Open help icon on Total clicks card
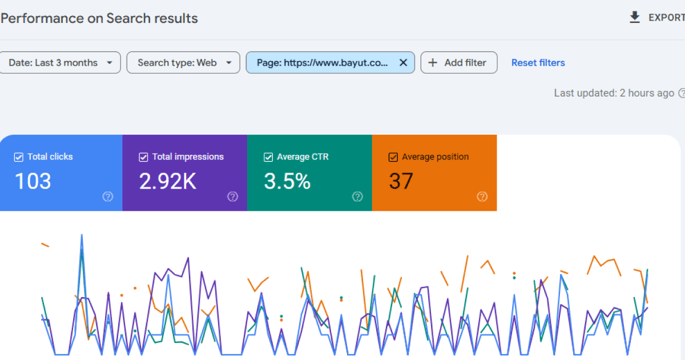This screenshot has width=685, height=360. click(107, 197)
